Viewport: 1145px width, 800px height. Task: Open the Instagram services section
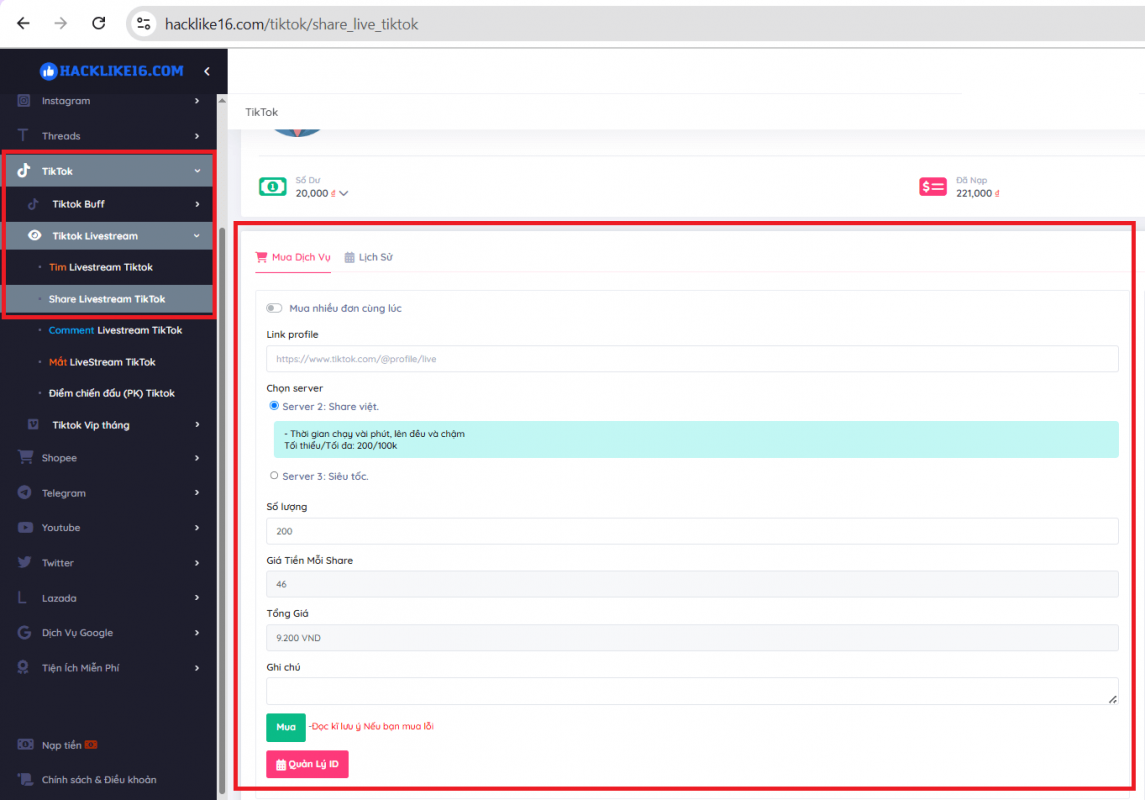65,100
